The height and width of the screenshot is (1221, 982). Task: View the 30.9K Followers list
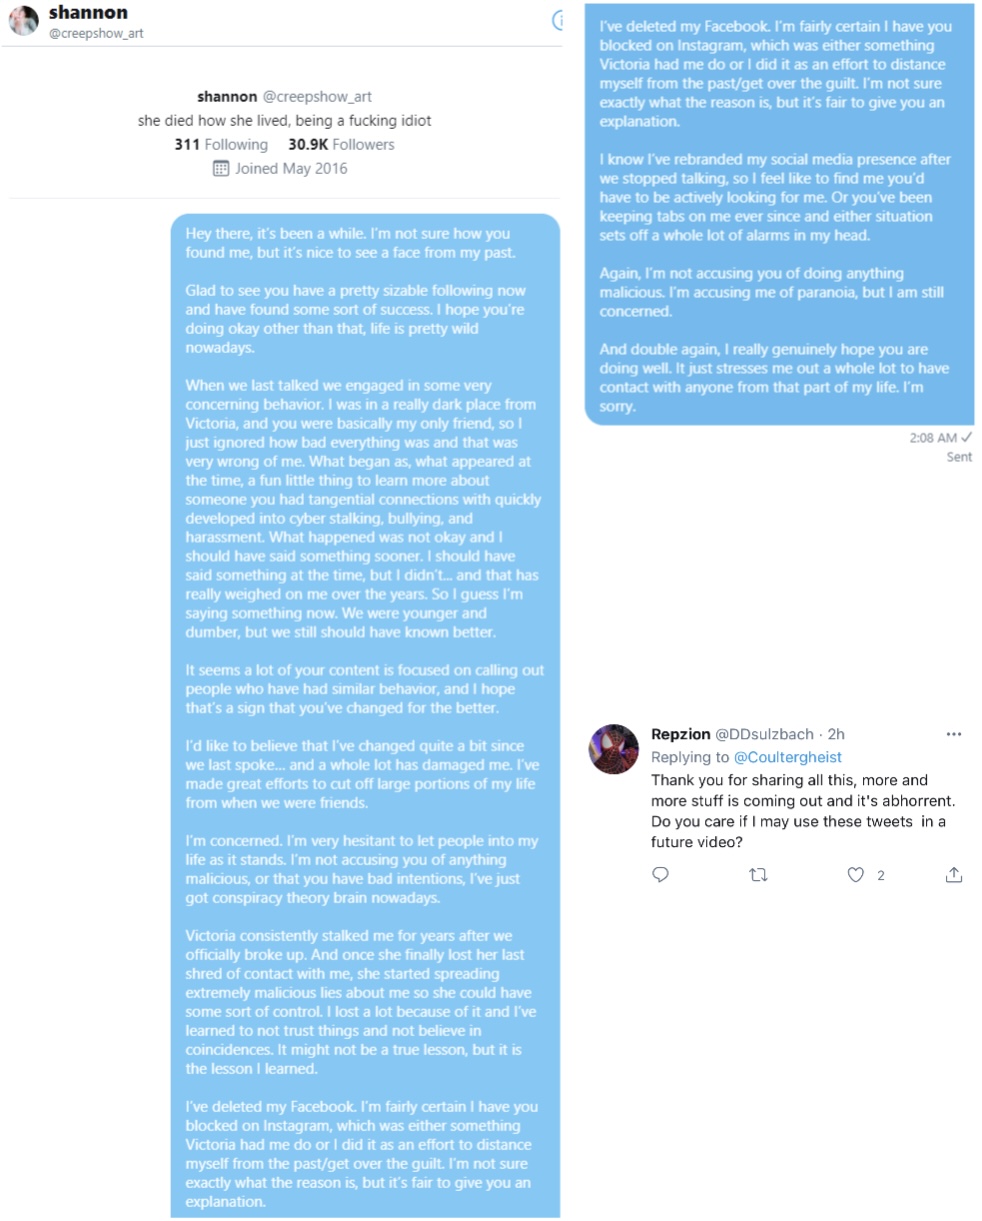tap(341, 144)
